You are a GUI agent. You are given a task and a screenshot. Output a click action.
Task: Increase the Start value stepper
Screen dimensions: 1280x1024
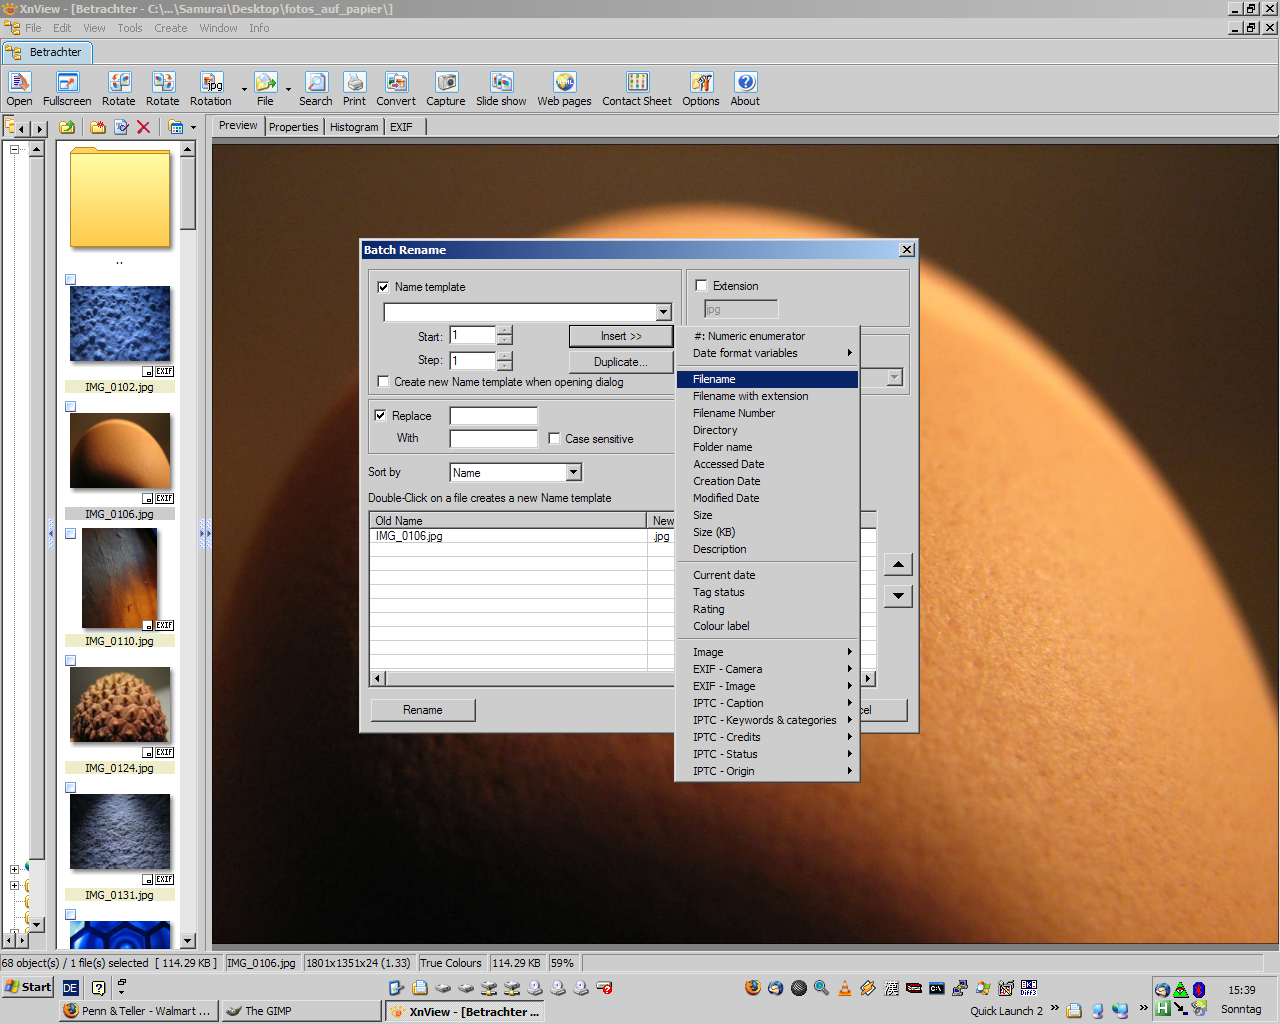tap(505, 331)
